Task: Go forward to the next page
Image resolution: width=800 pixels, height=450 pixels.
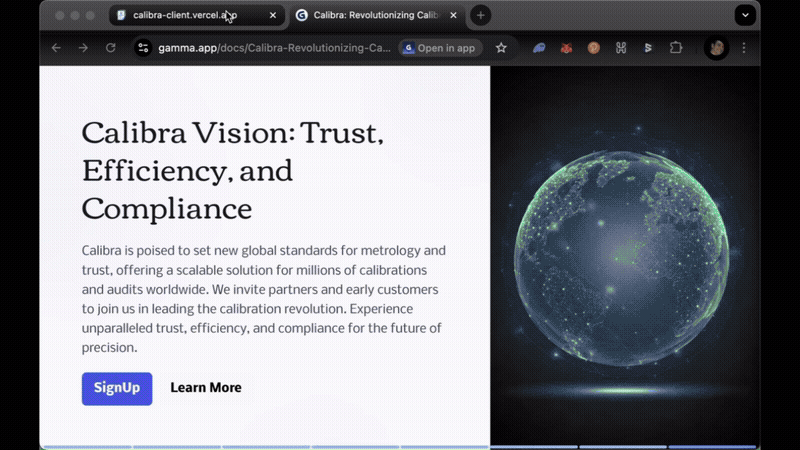Action: tap(83, 48)
